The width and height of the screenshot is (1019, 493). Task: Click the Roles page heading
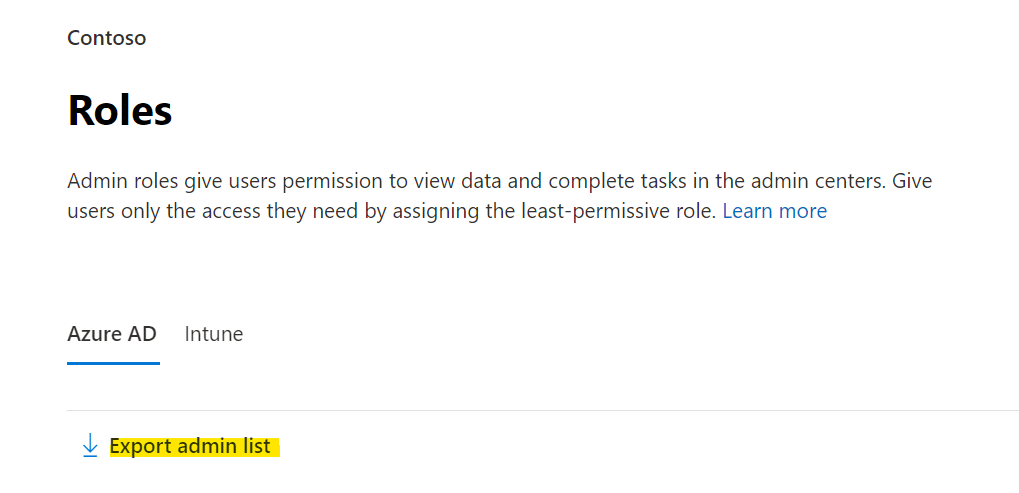[x=120, y=110]
